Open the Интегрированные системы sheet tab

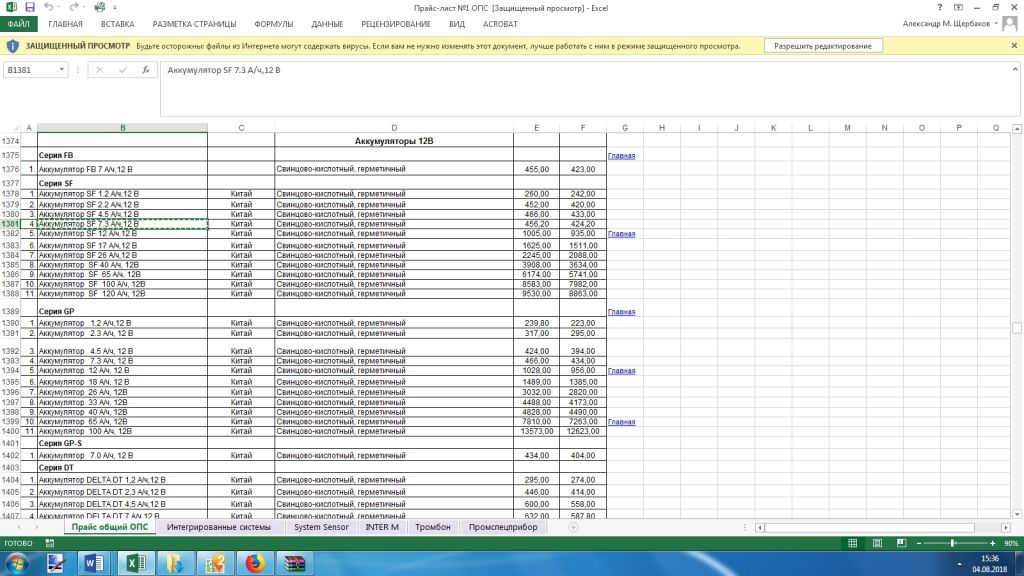click(218, 527)
